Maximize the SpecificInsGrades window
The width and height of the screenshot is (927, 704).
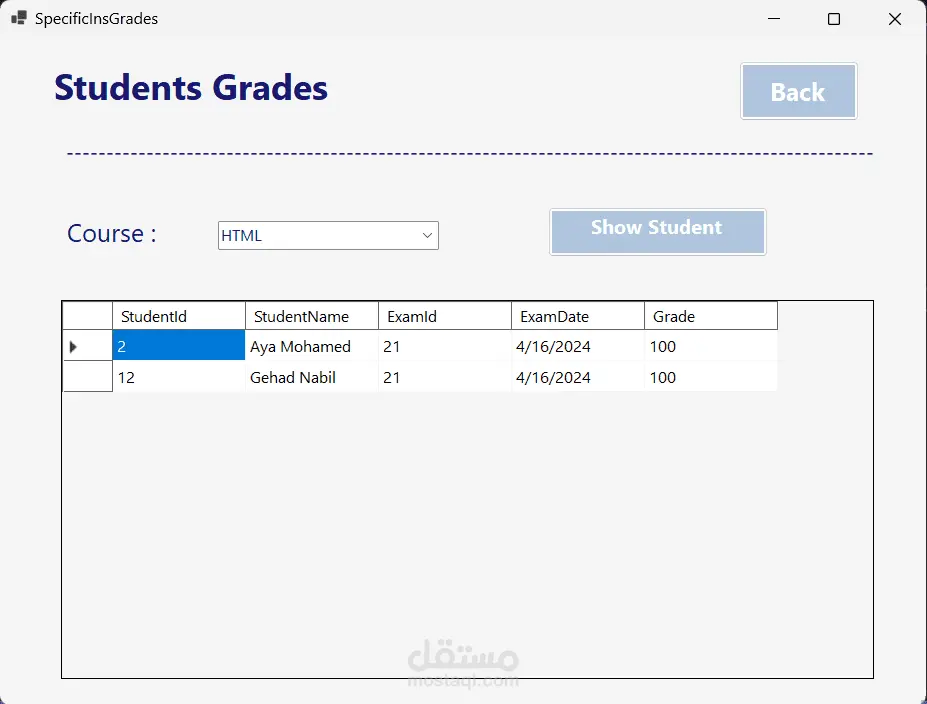pyautogui.click(x=834, y=19)
